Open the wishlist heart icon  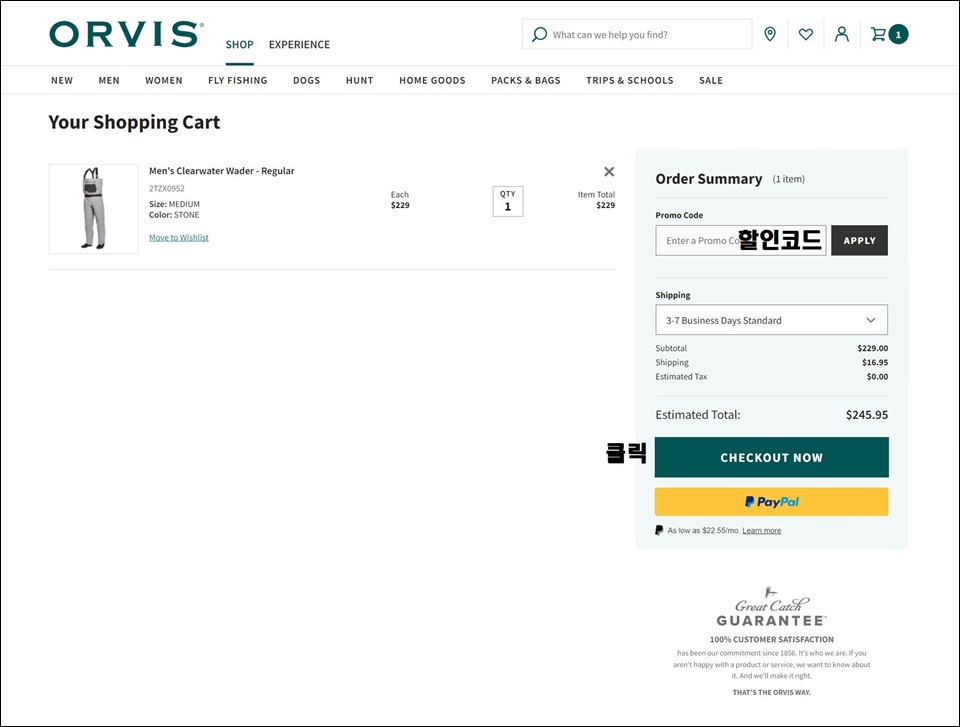pos(806,34)
